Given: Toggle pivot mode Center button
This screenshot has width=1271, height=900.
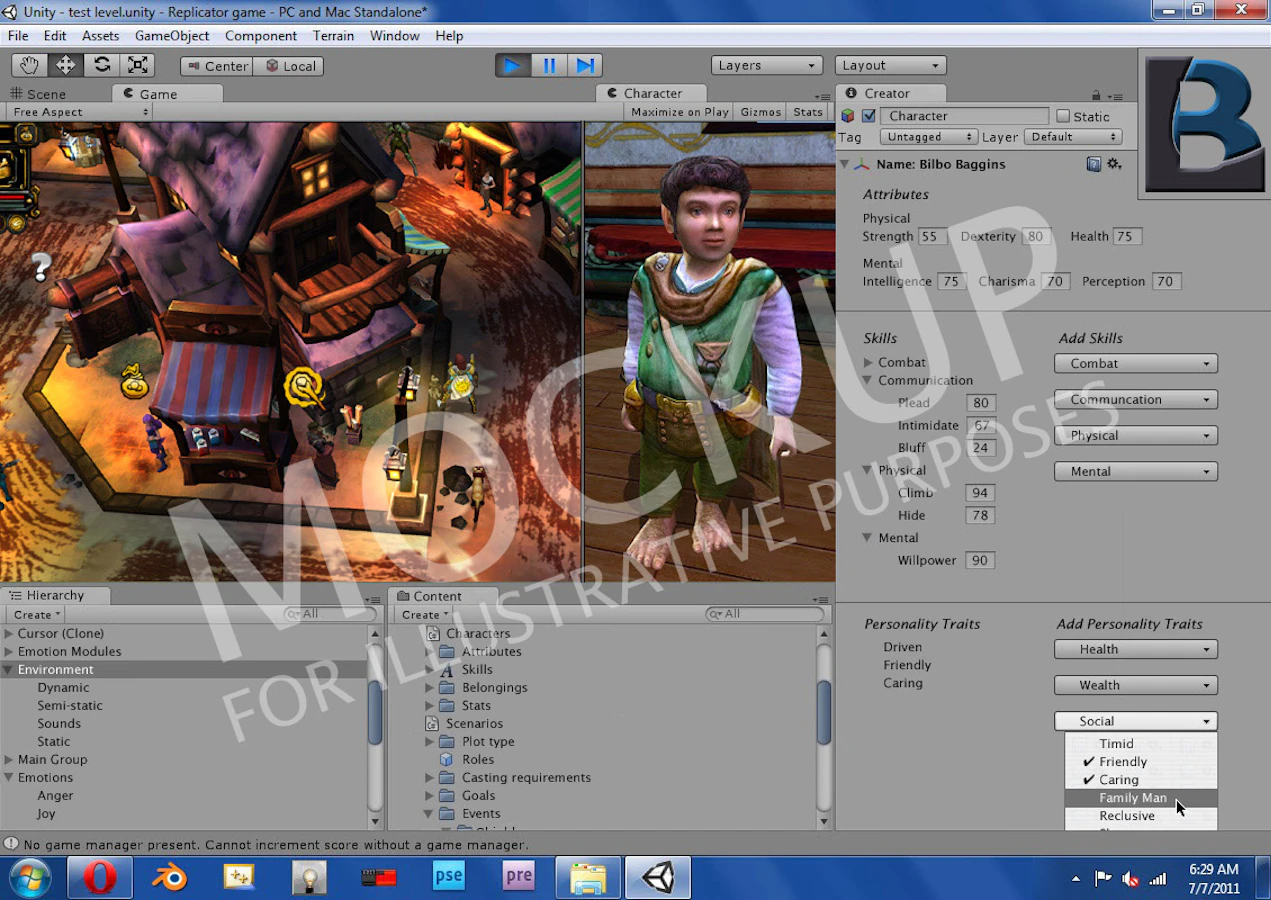Looking at the screenshot, I should 217,66.
